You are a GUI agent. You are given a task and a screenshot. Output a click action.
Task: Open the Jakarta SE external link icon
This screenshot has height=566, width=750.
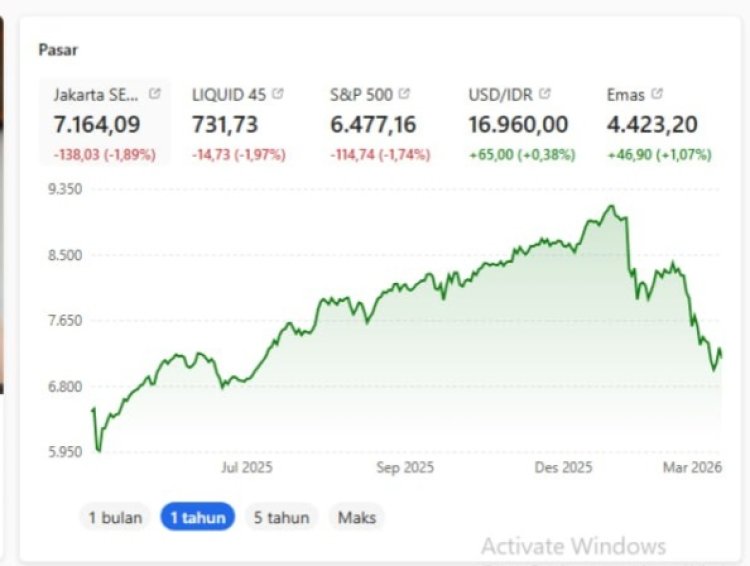click(155, 94)
